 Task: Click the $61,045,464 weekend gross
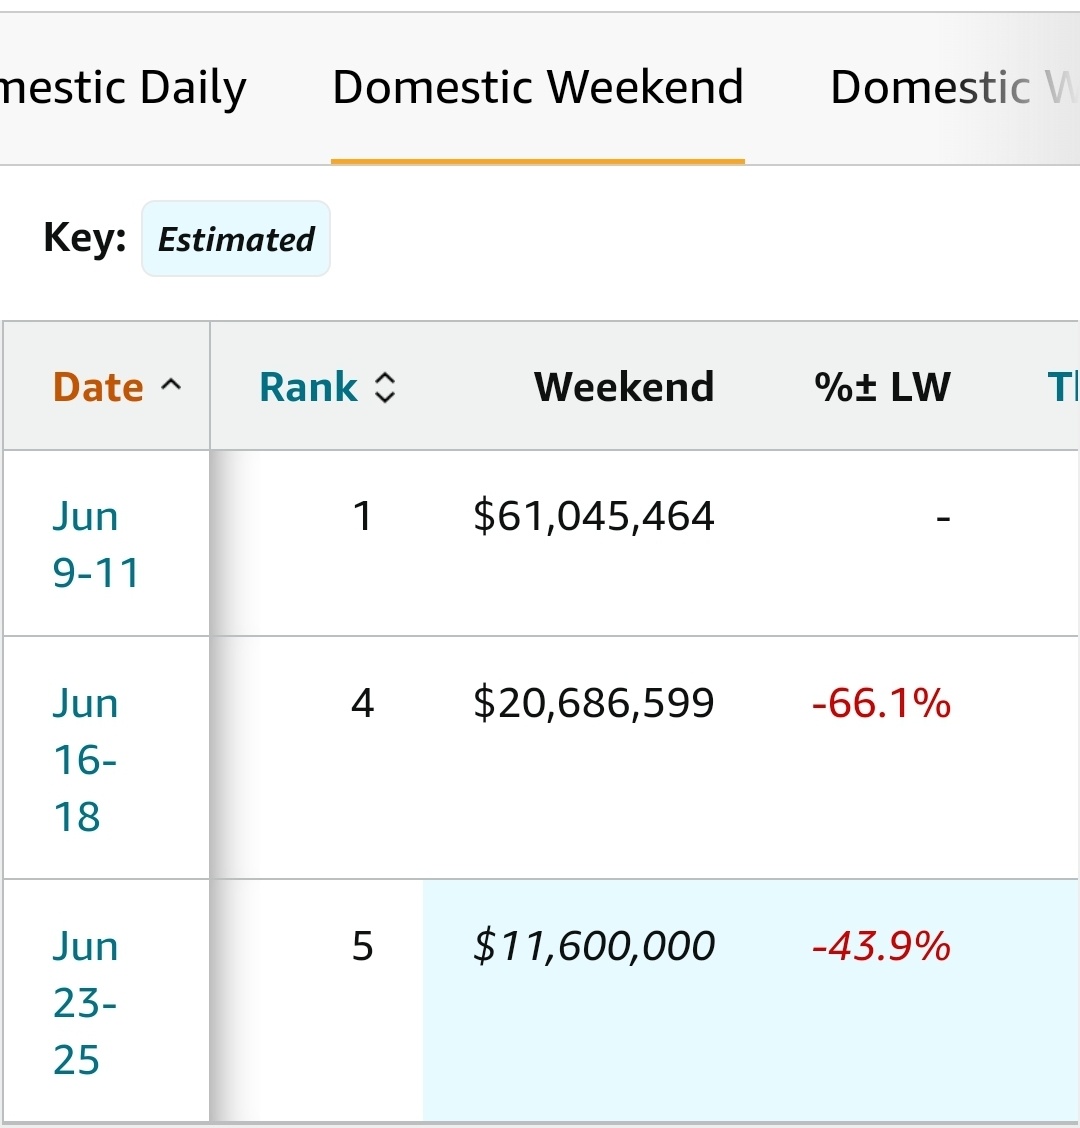pos(594,517)
